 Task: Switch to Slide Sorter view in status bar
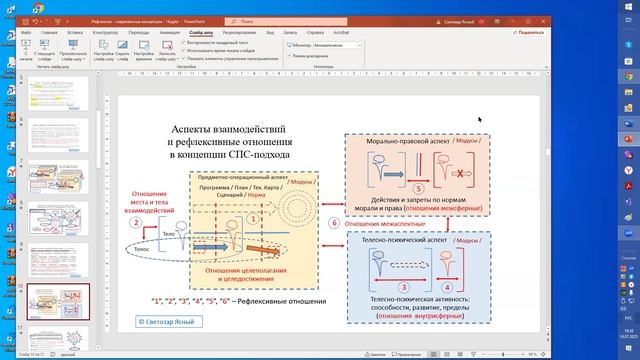coord(447,355)
